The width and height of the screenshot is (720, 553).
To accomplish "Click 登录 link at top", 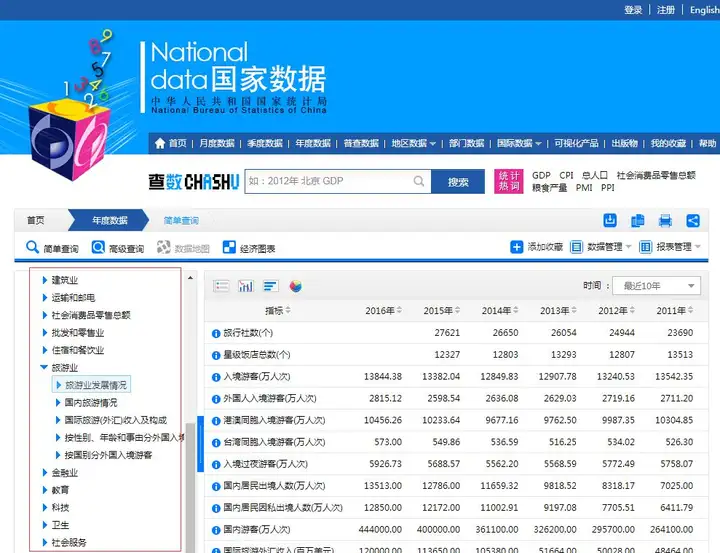I will pyautogui.click(x=633, y=10).
